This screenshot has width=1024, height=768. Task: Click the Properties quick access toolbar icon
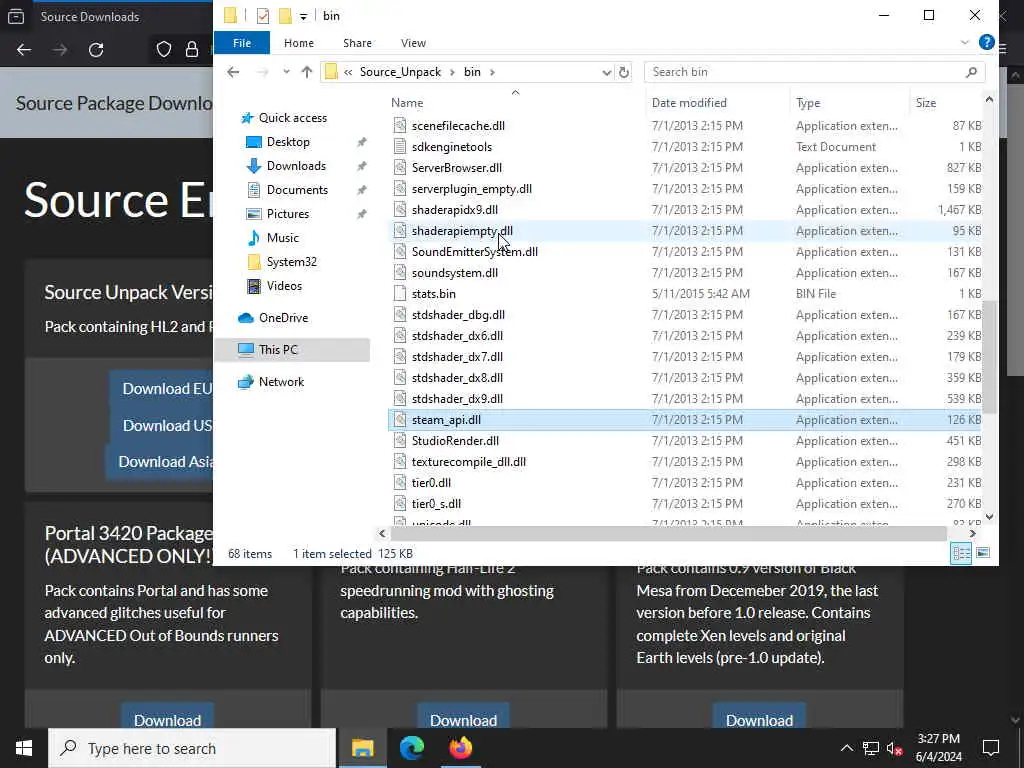pos(263,16)
